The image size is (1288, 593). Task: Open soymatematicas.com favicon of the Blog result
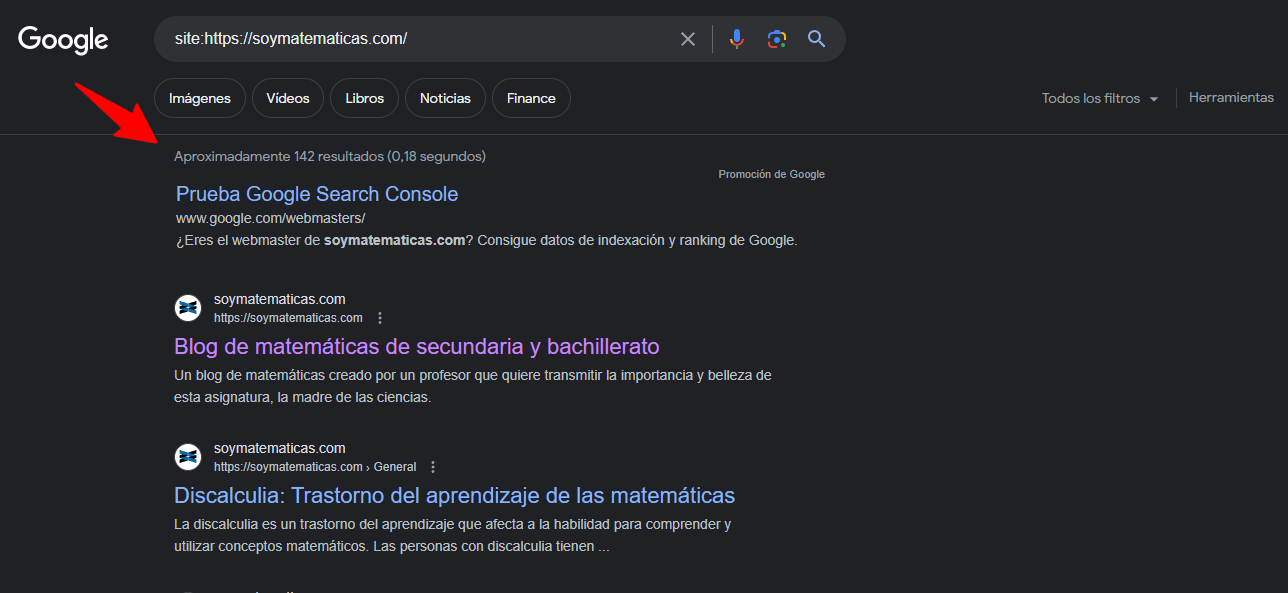click(x=188, y=308)
